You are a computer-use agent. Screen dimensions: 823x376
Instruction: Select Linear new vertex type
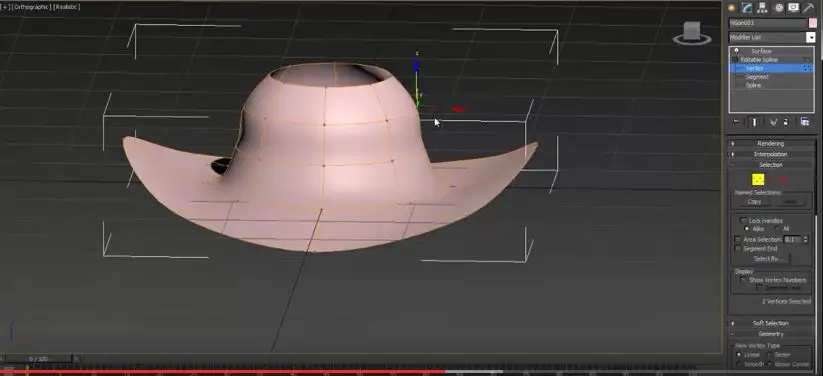tap(739, 355)
